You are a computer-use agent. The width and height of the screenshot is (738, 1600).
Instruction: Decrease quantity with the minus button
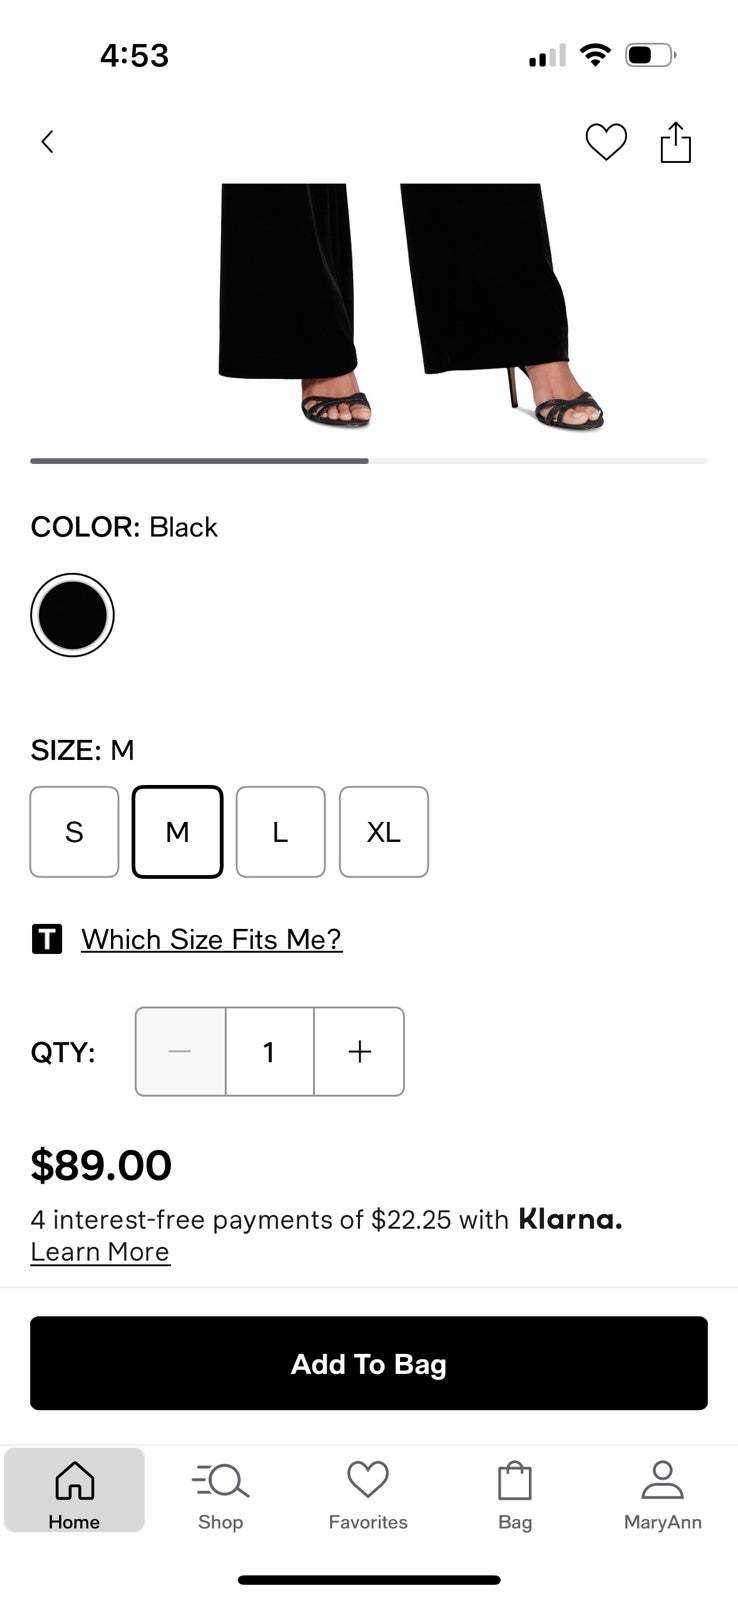180,1051
